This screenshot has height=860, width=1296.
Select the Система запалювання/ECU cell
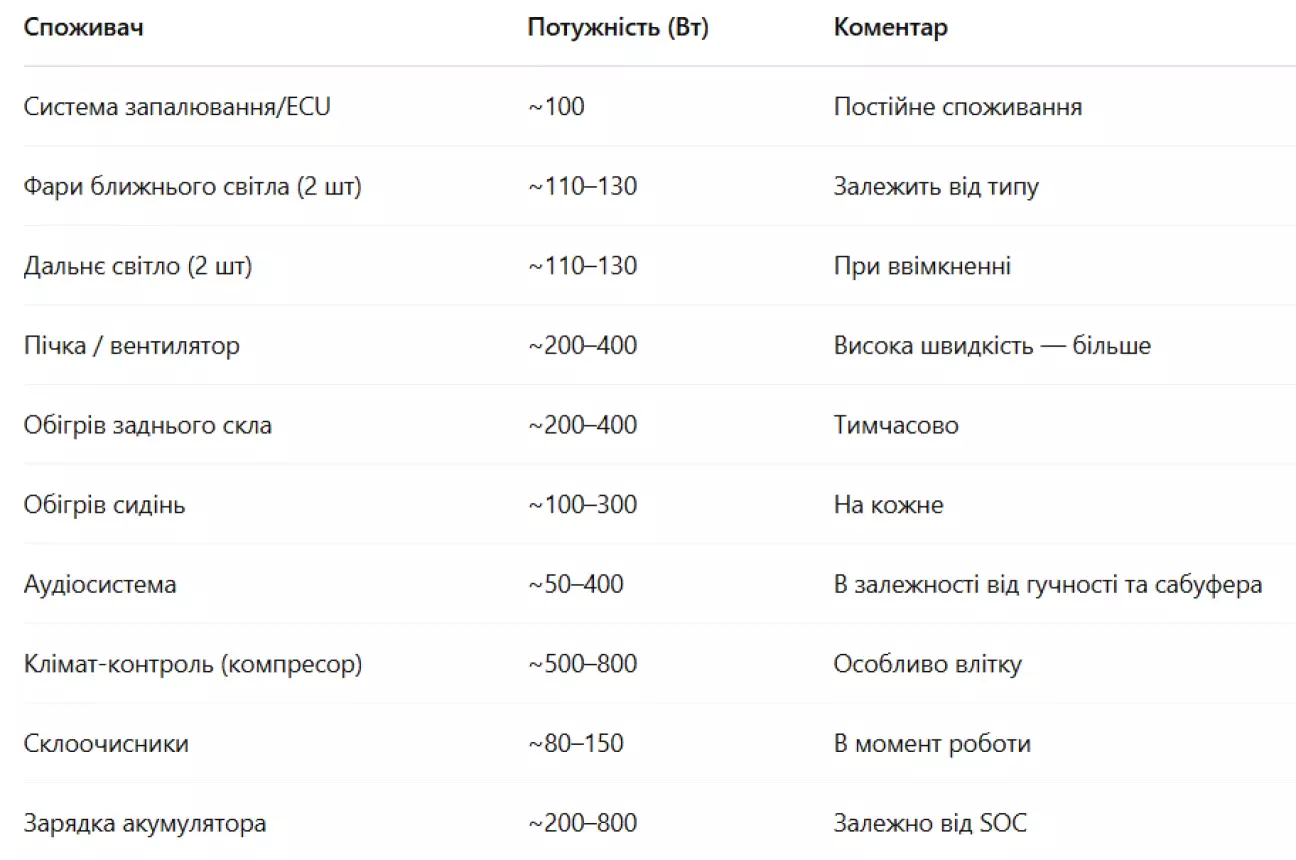point(177,106)
